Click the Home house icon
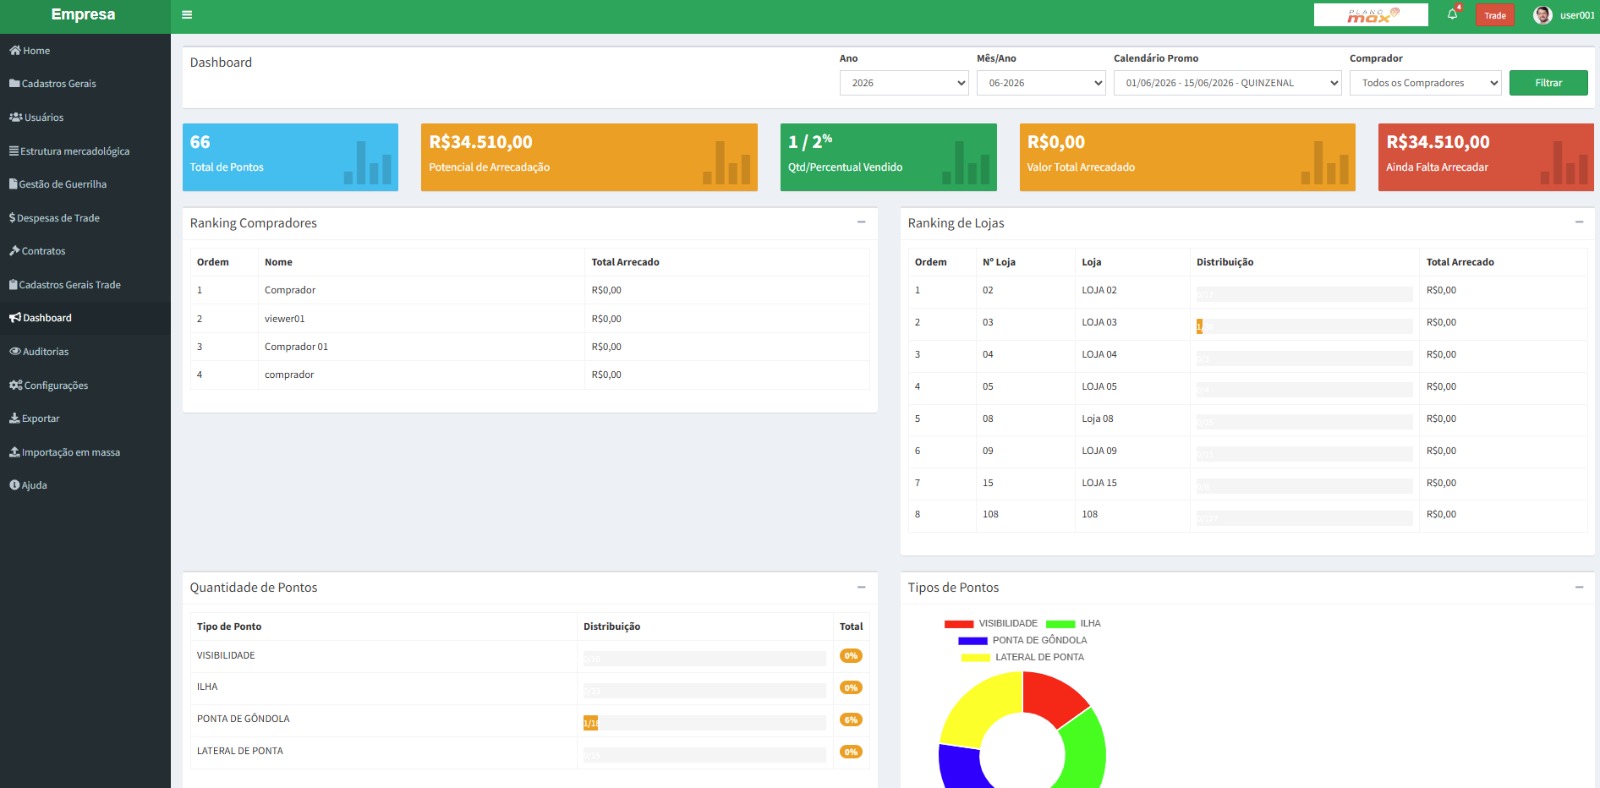 click(x=15, y=50)
